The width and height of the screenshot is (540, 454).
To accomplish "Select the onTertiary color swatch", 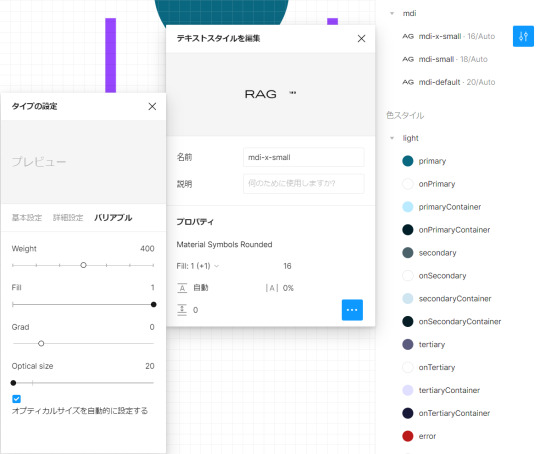I will pyautogui.click(x=408, y=367).
